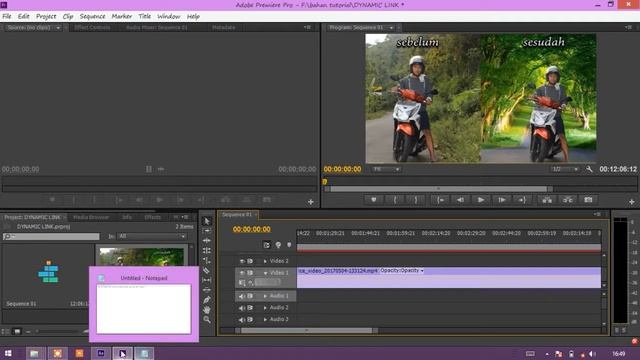Toggle sync lock on Audio 1

(250, 296)
